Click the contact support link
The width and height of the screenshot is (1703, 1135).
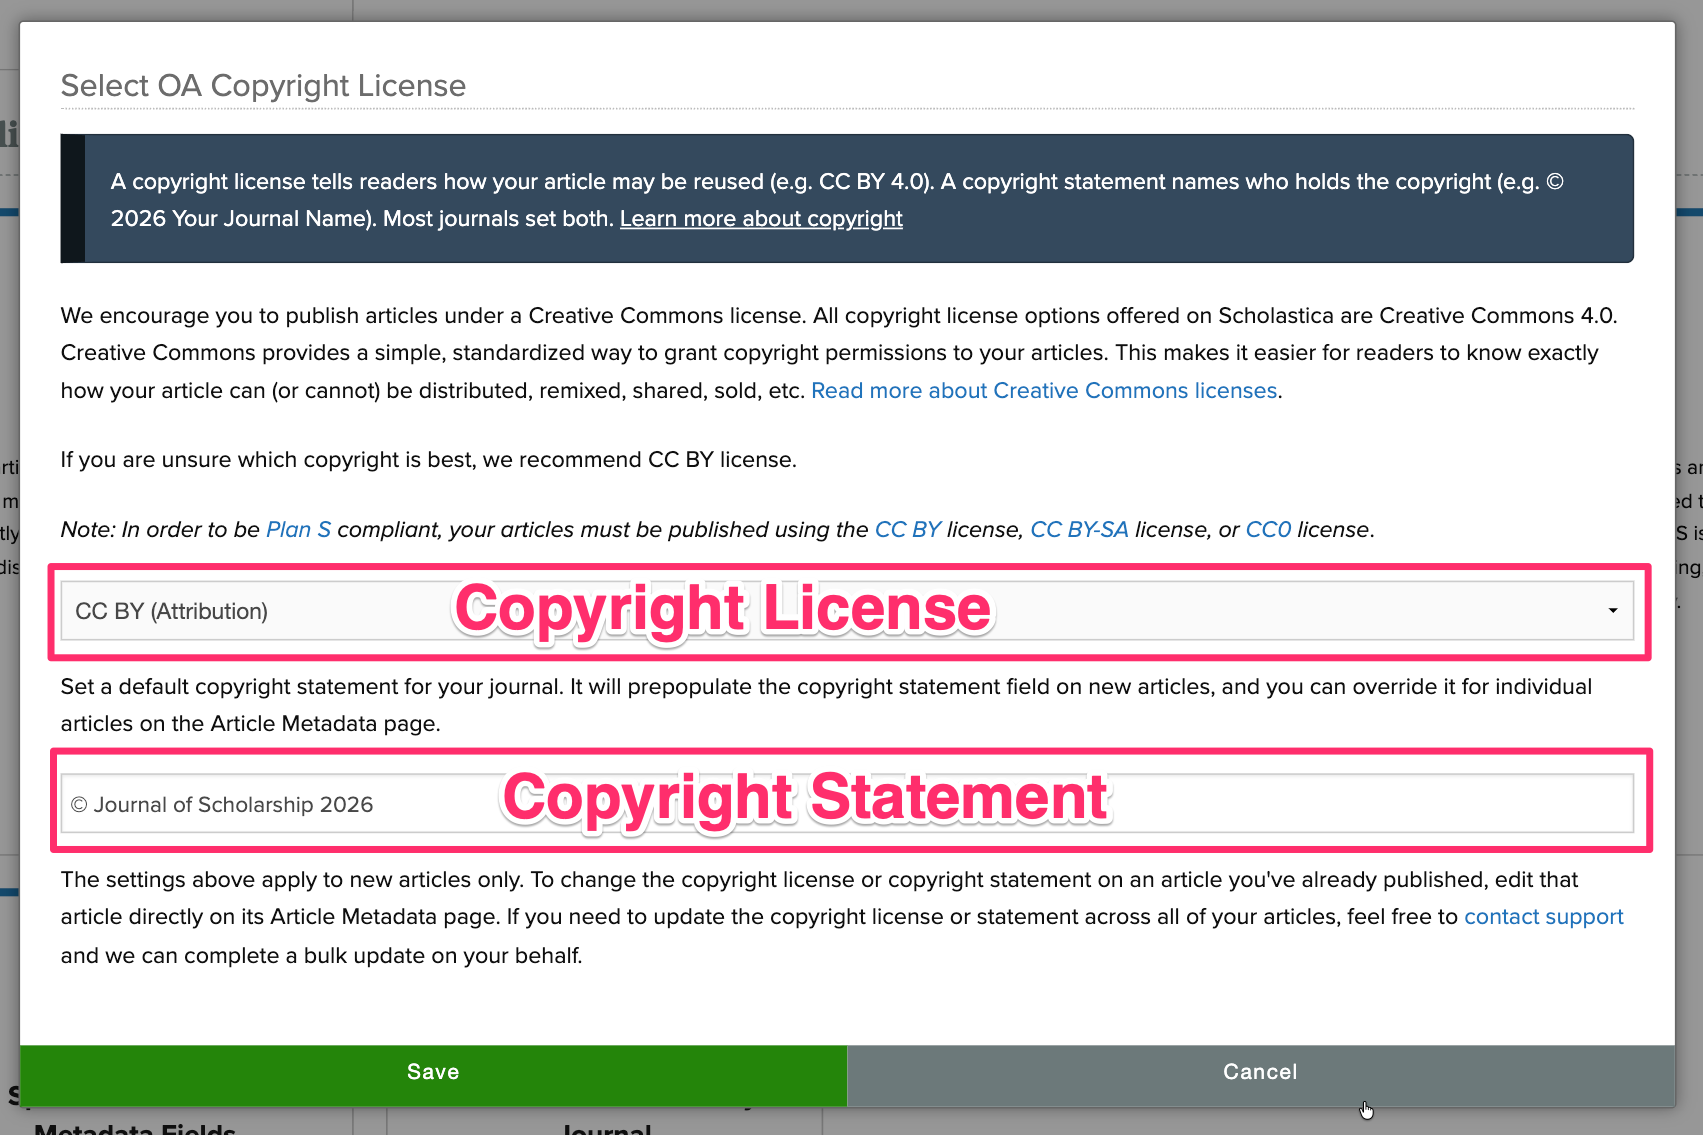1543,917
